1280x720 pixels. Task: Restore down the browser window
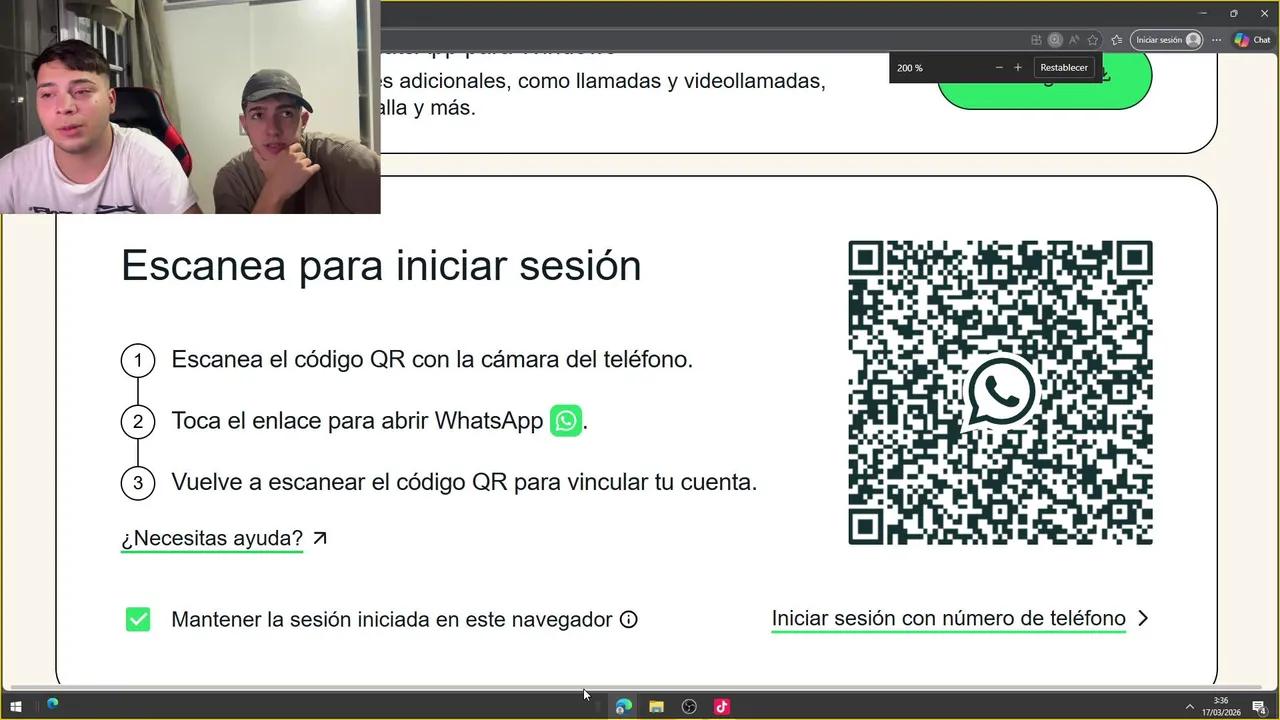(1233, 13)
